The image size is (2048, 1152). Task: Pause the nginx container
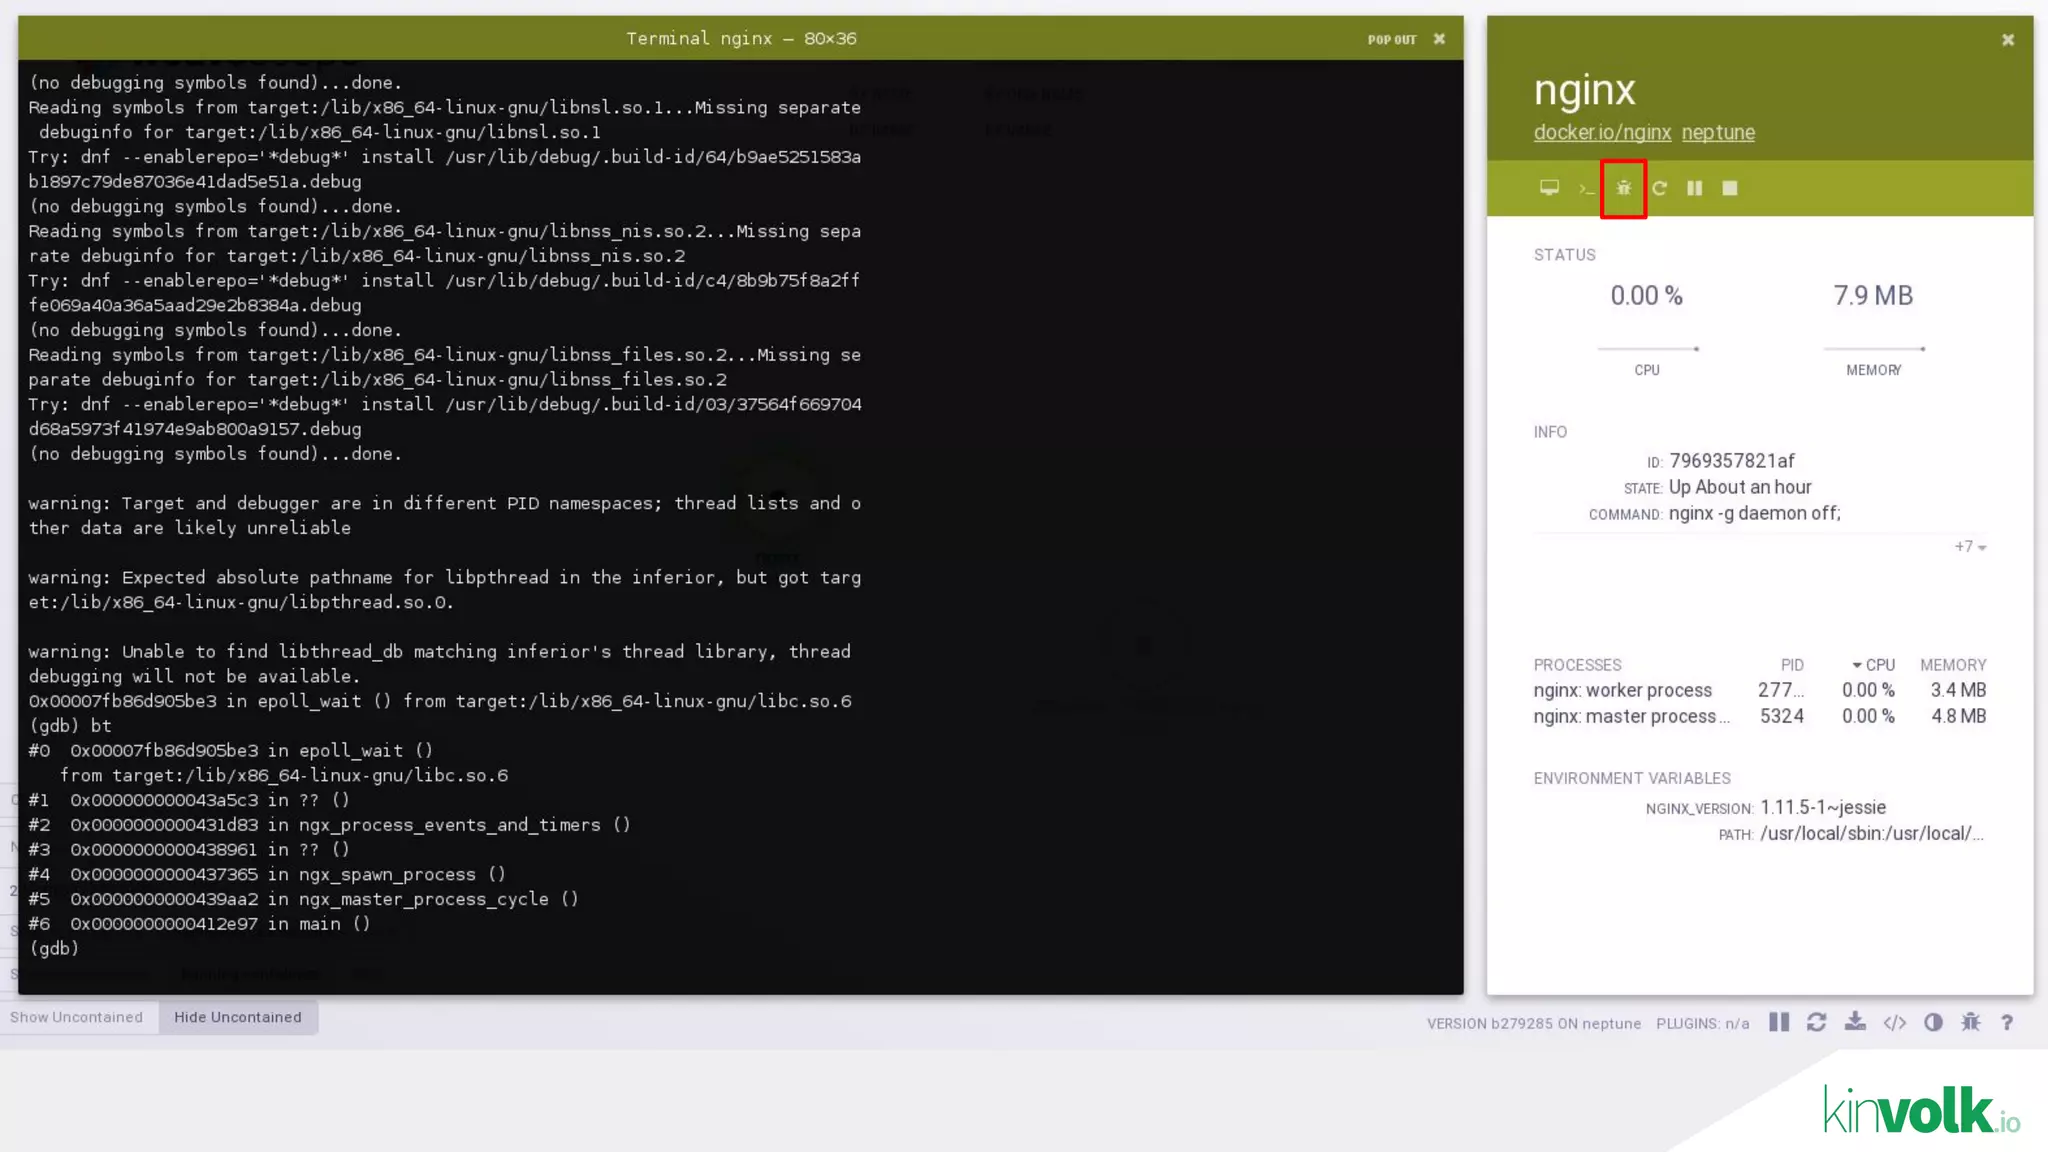click(x=1695, y=188)
